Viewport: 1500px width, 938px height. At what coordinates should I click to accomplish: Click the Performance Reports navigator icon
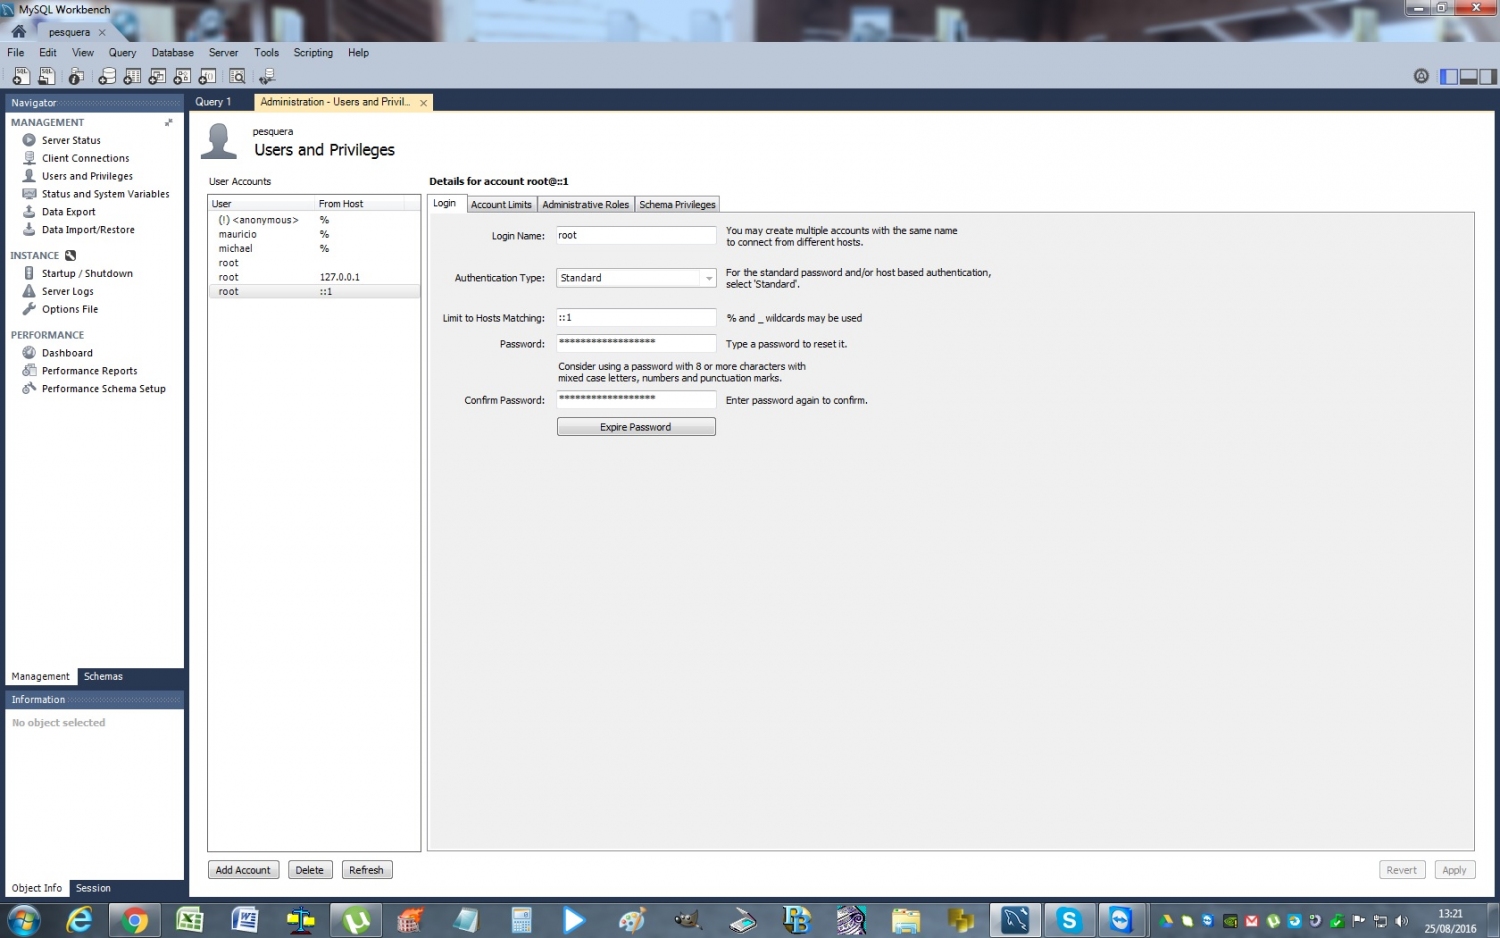(x=29, y=371)
